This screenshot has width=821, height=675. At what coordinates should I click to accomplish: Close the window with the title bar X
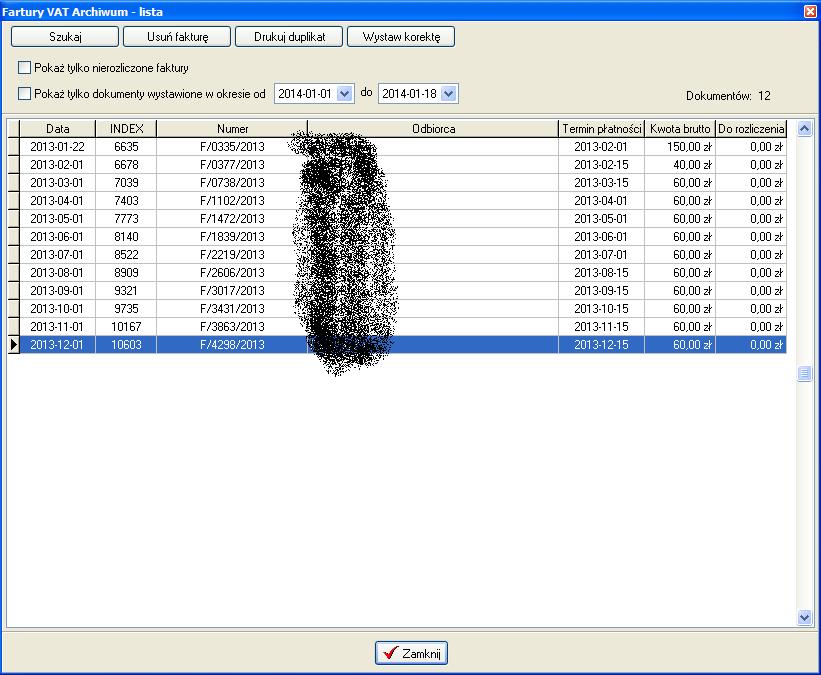click(809, 10)
